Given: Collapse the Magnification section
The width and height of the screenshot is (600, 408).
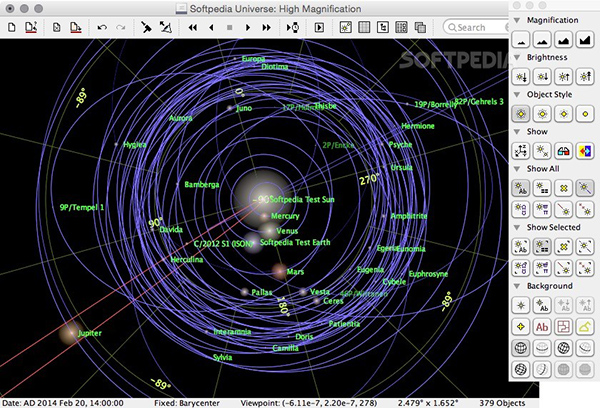Looking at the screenshot, I should (517, 20).
